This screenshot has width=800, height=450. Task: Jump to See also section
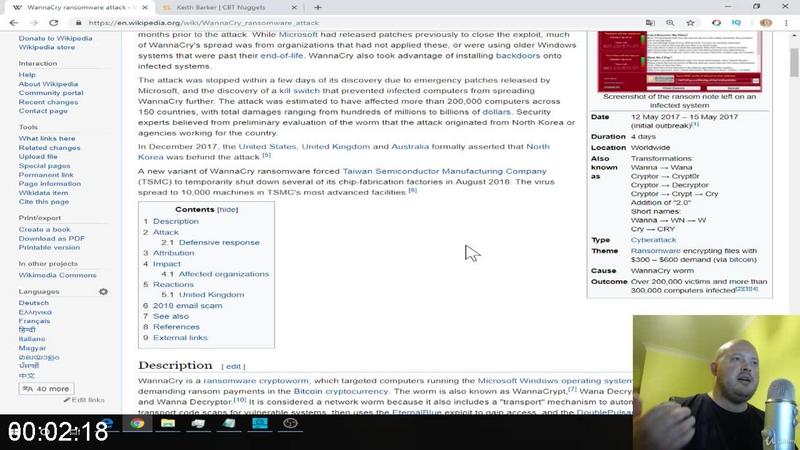tap(171, 316)
